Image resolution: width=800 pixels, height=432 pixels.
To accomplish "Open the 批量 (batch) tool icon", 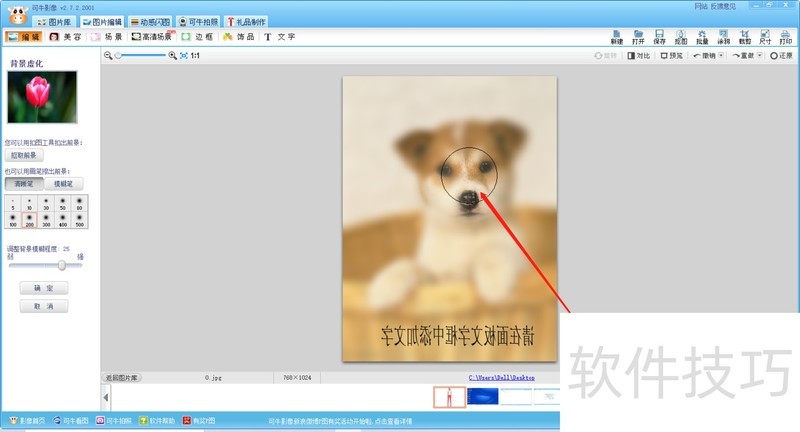I will [702, 37].
